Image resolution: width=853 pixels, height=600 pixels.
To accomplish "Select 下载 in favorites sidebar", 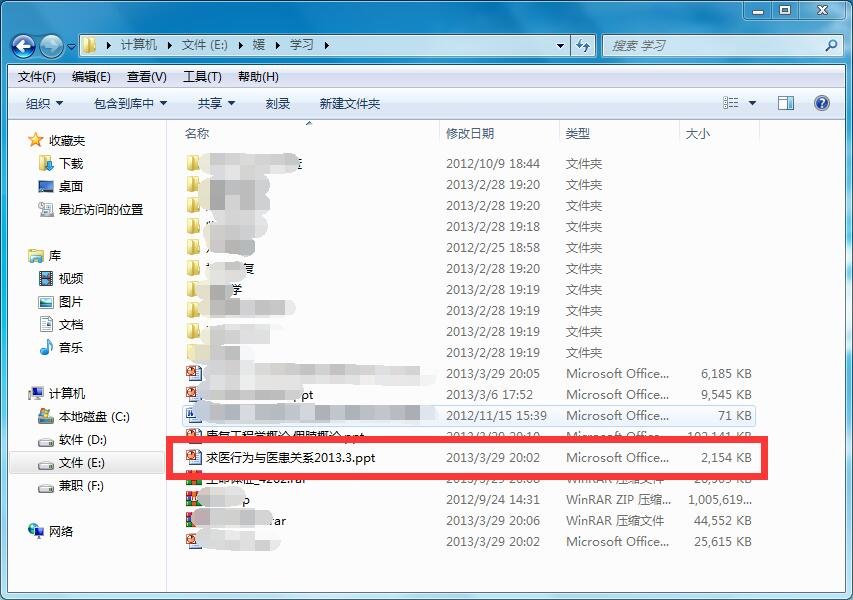I will [x=70, y=163].
